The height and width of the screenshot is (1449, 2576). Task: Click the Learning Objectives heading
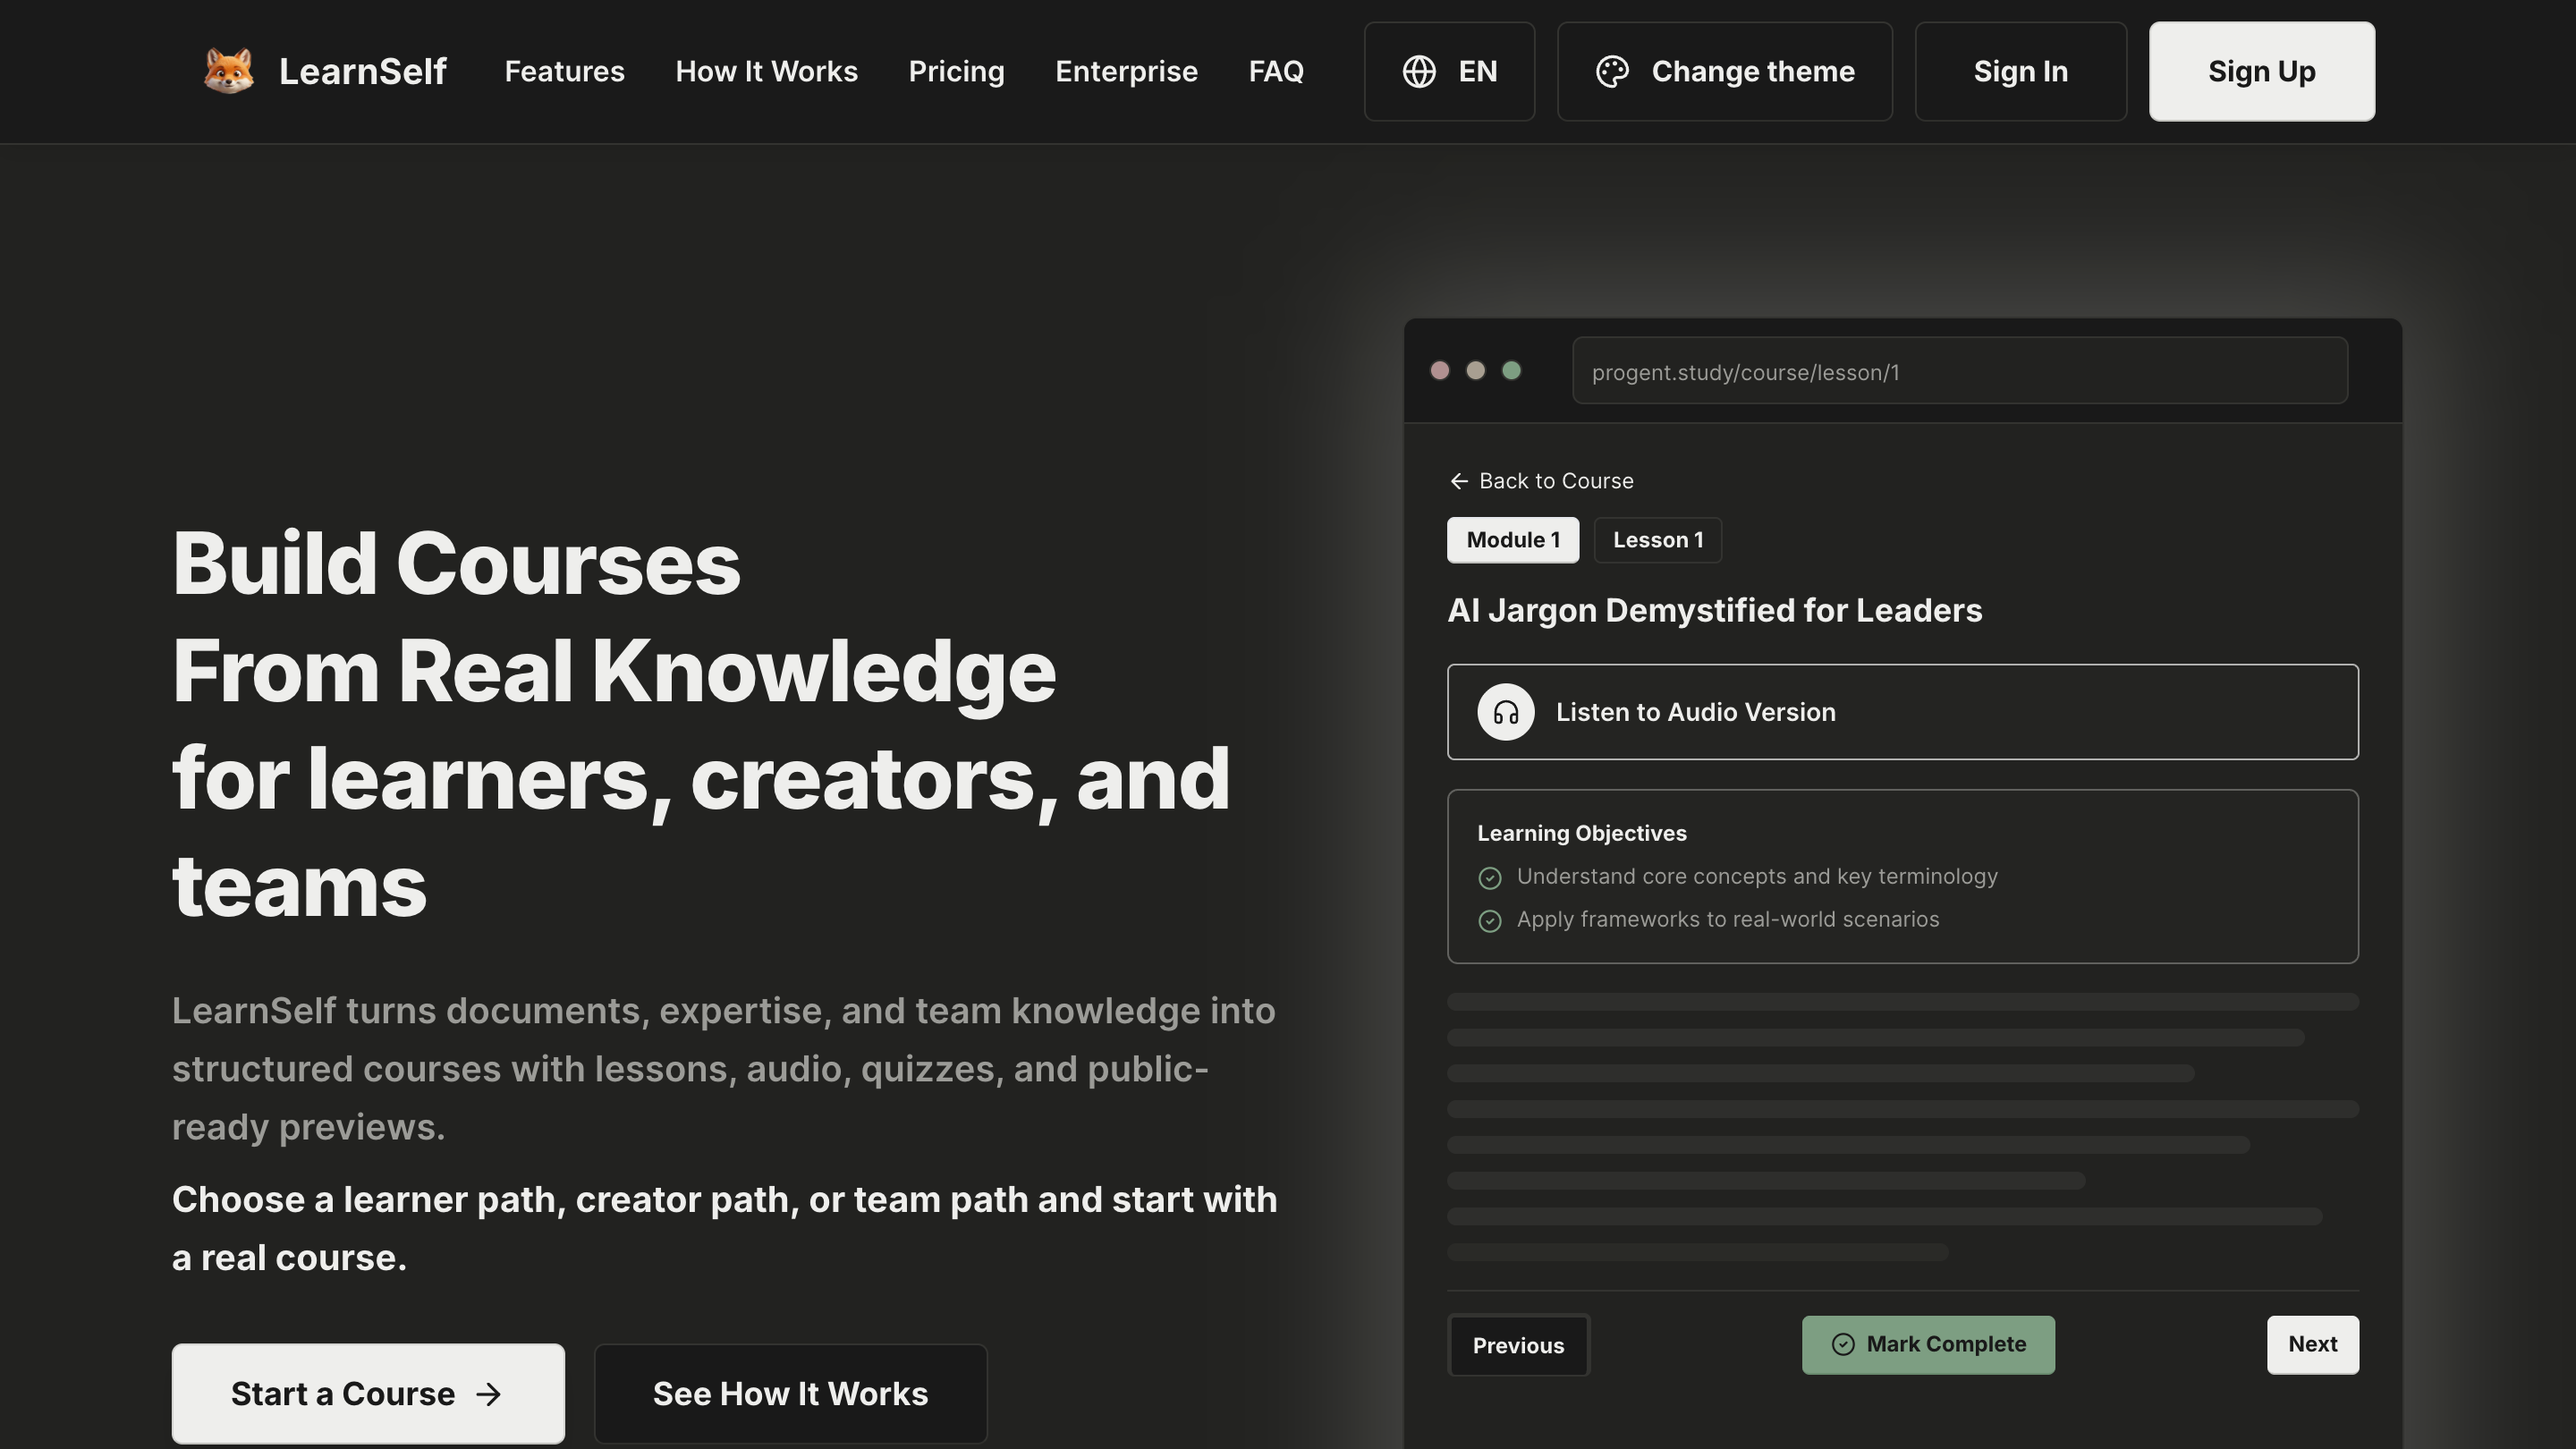pos(1582,833)
